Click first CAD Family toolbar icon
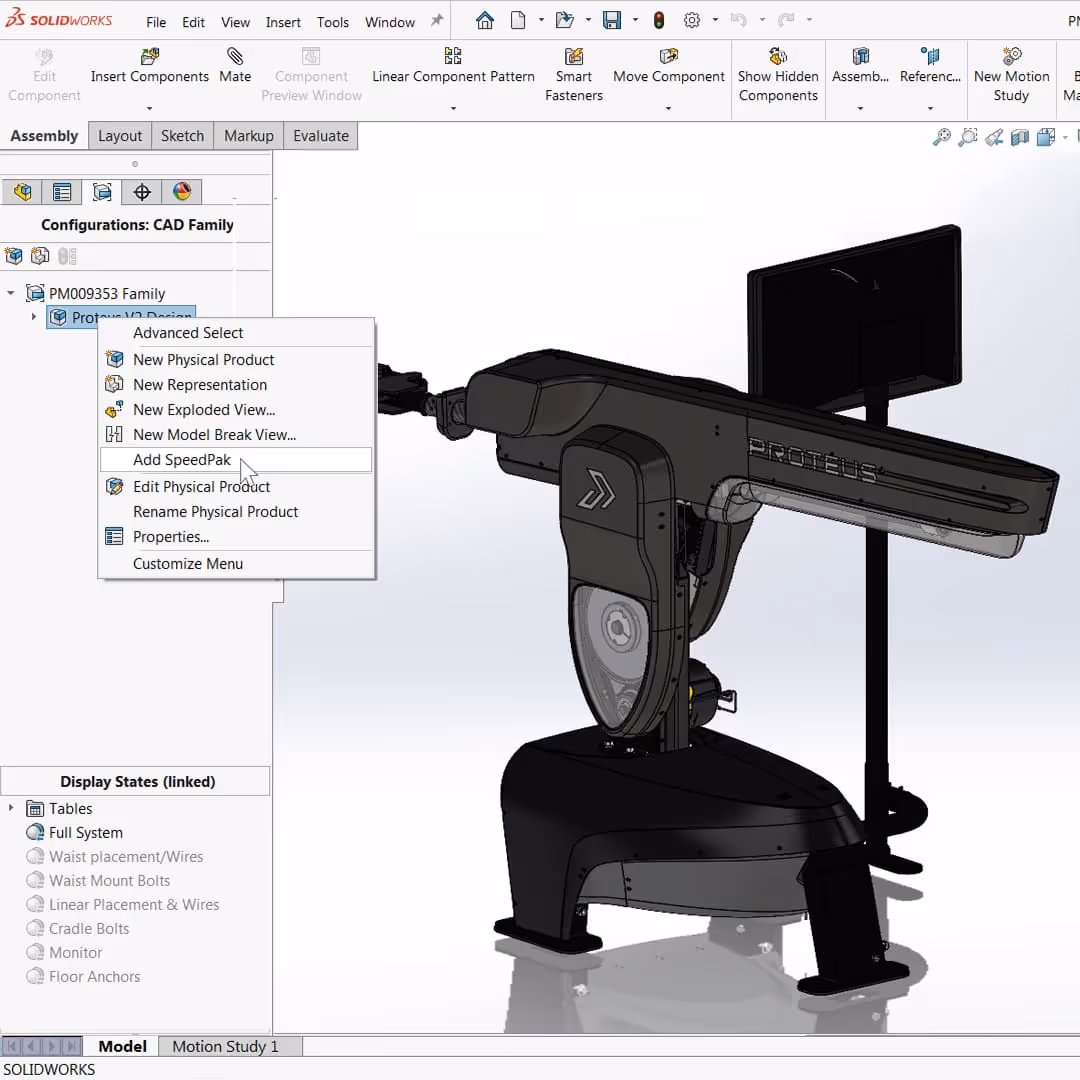The width and height of the screenshot is (1080, 1080). [x=14, y=256]
